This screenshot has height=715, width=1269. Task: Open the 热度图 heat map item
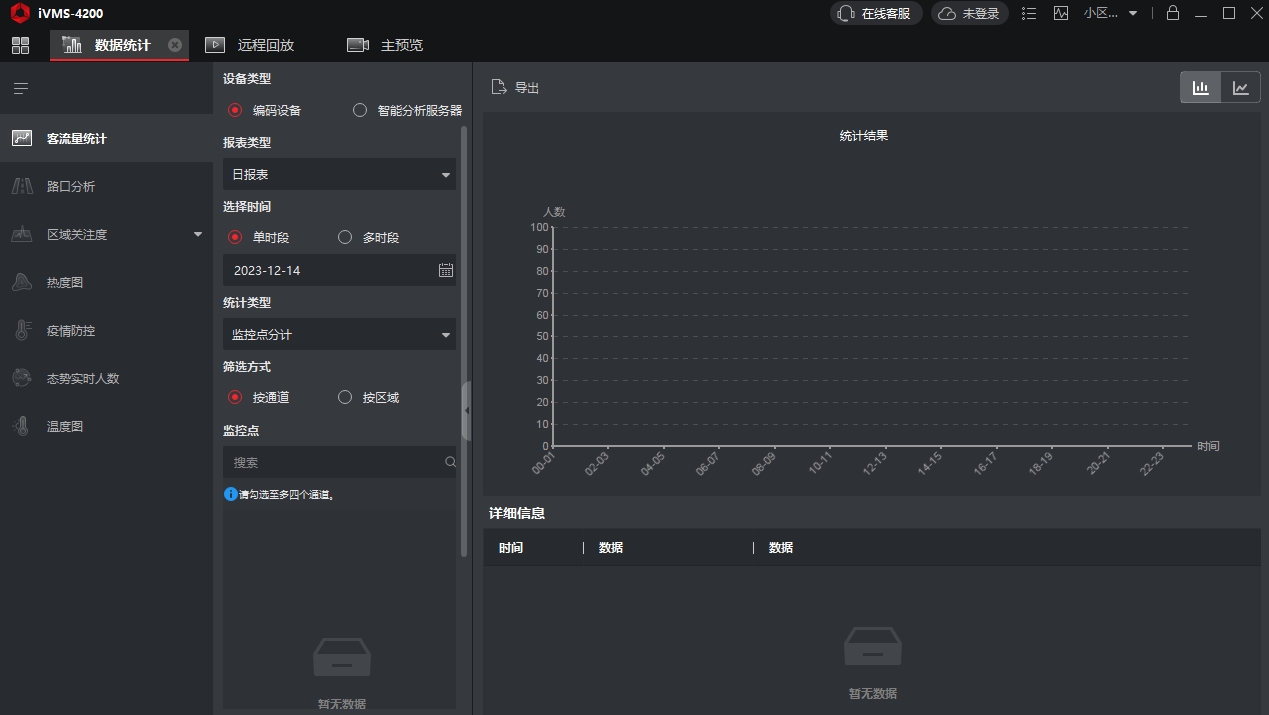65,283
